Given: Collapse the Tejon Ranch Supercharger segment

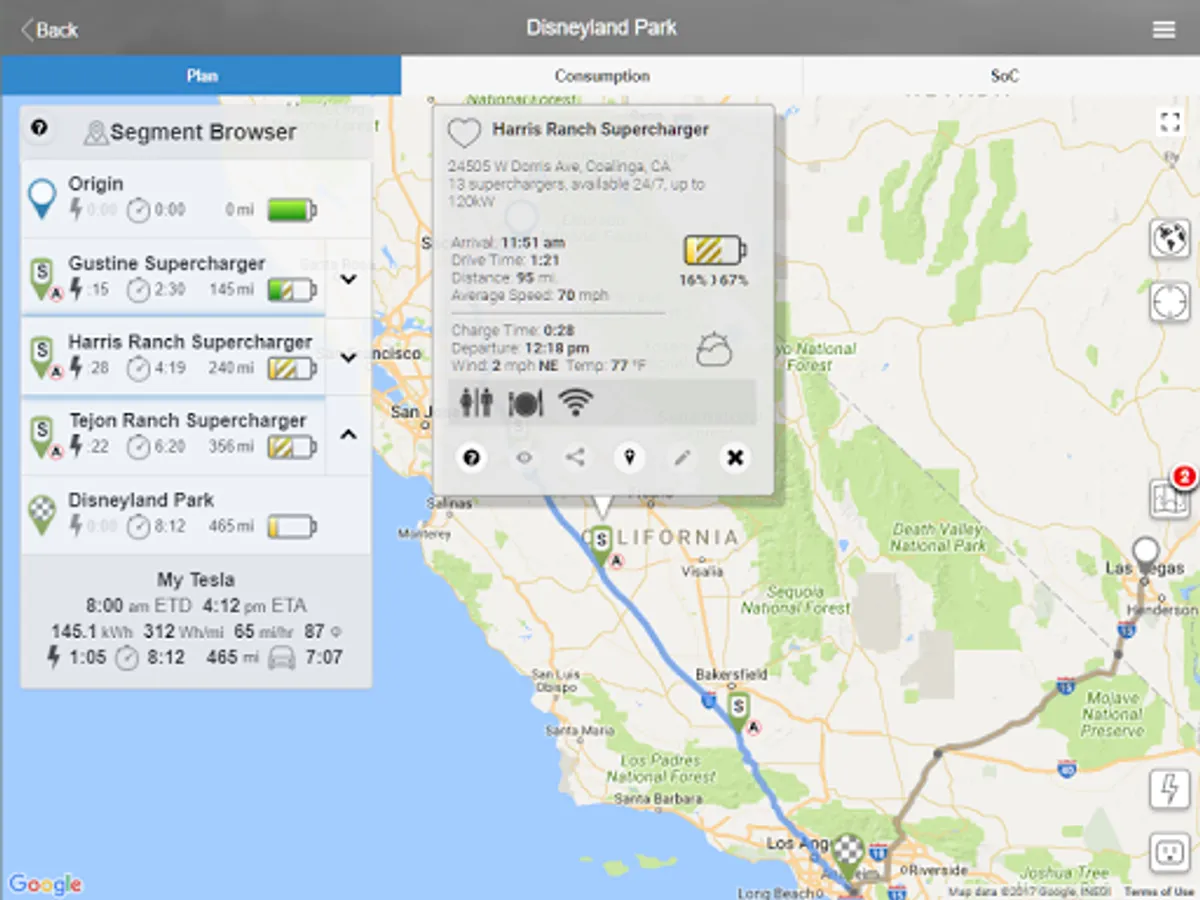Looking at the screenshot, I should coord(348,435).
